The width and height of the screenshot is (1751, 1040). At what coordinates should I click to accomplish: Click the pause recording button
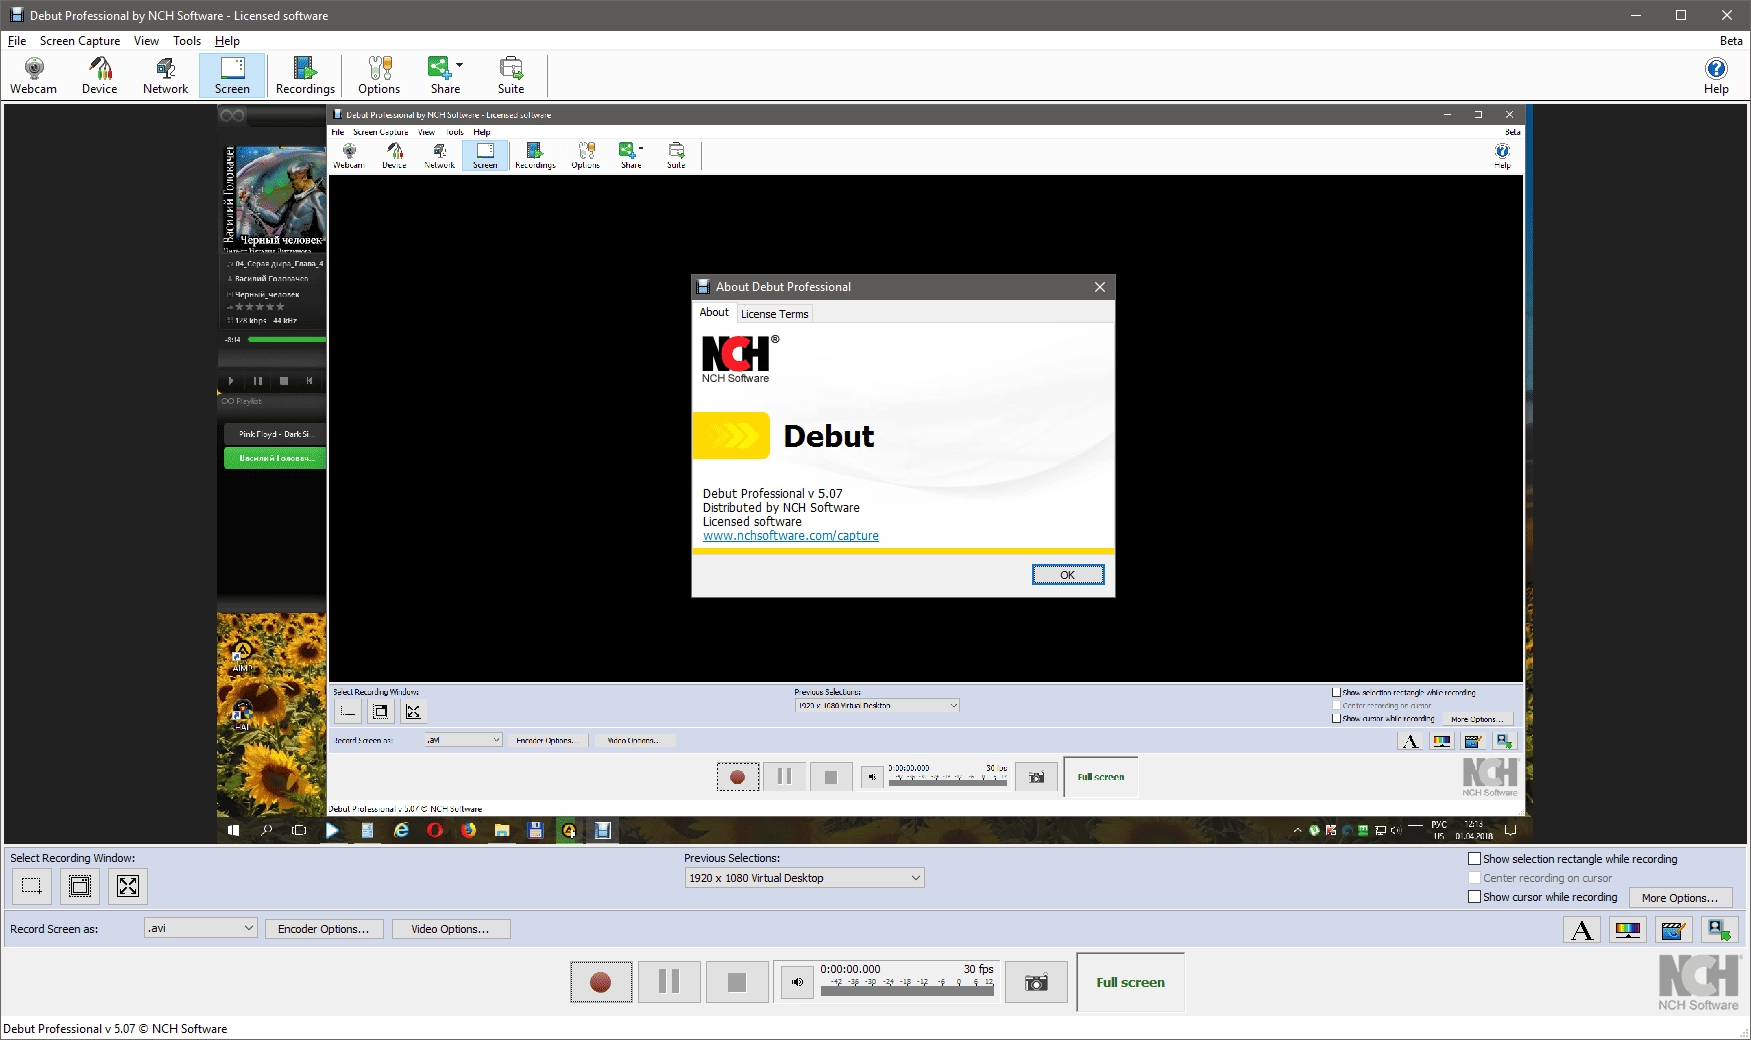[x=669, y=982]
